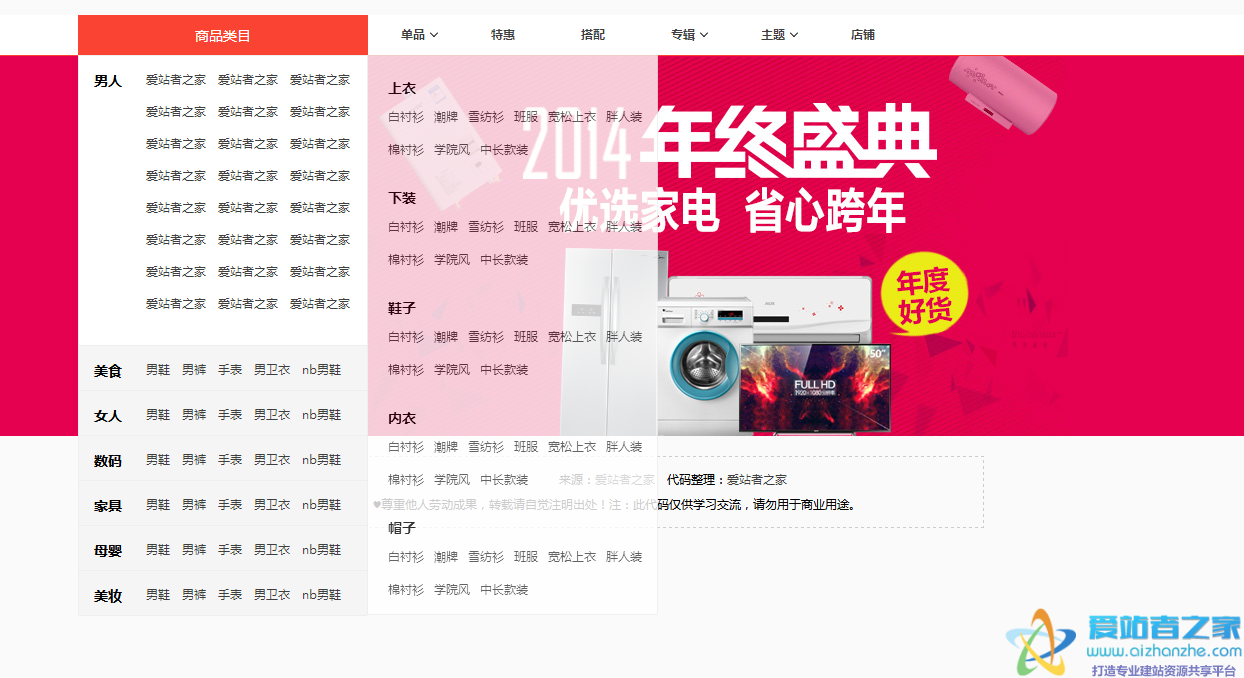
Task: Open 中长款装 under 下装
Action: (504, 260)
